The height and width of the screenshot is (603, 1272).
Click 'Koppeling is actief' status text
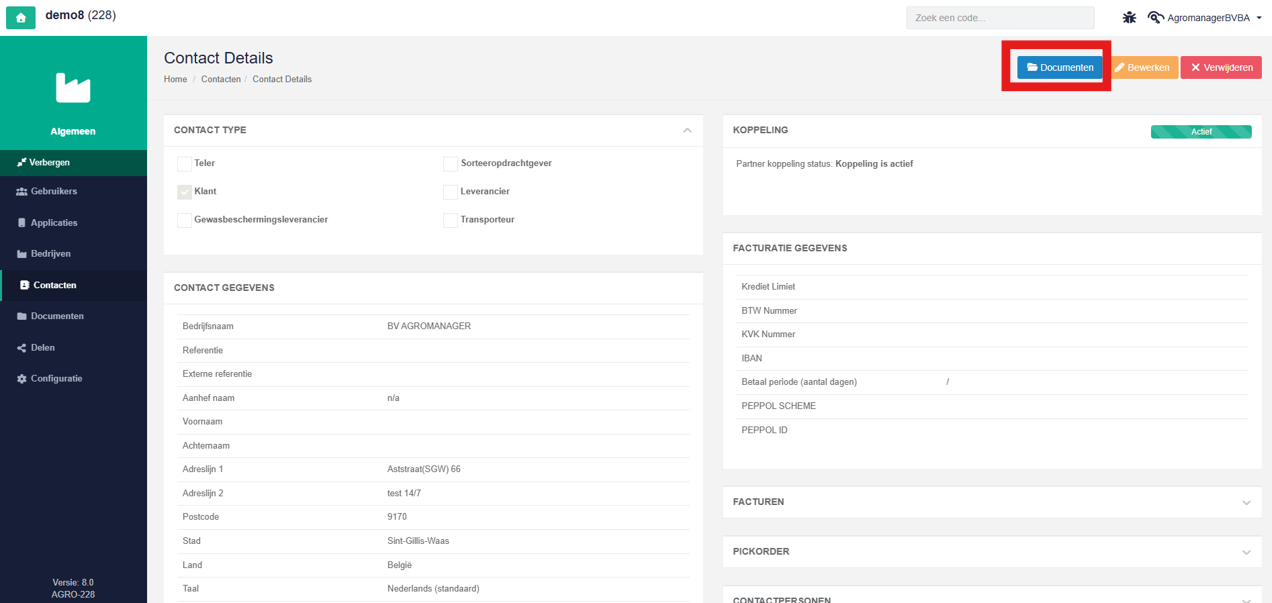click(x=874, y=164)
